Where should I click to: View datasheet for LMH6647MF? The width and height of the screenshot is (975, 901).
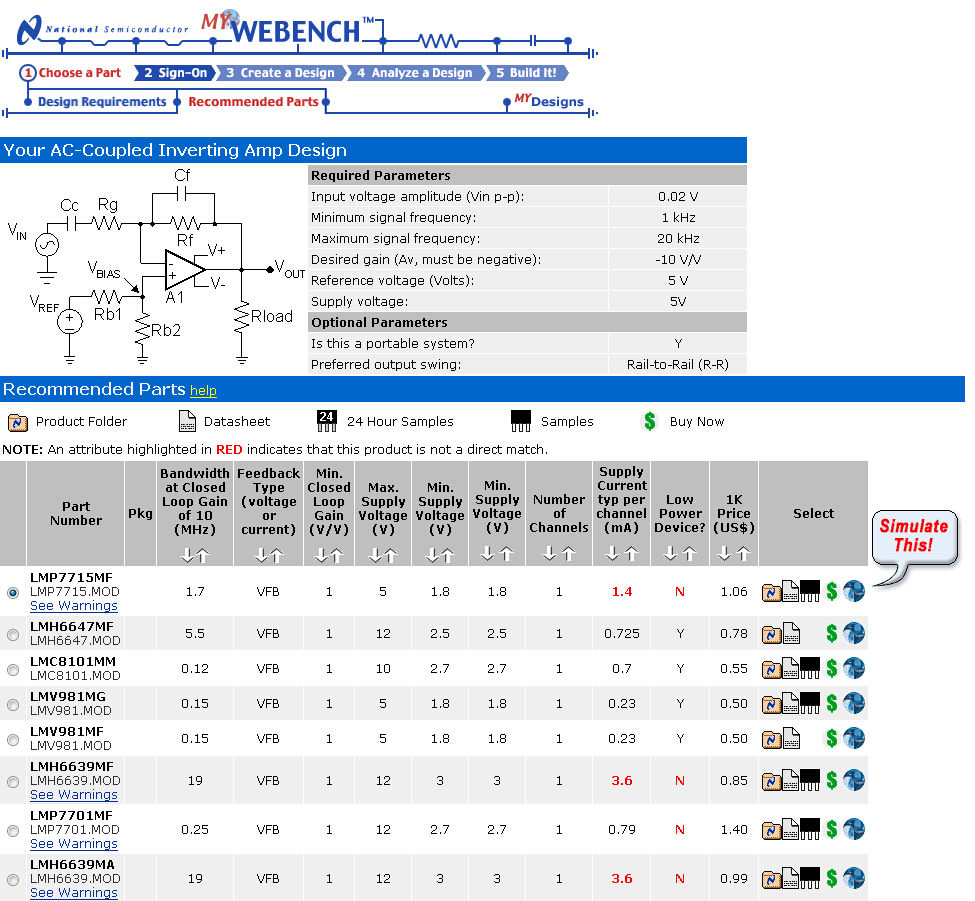pos(790,634)
